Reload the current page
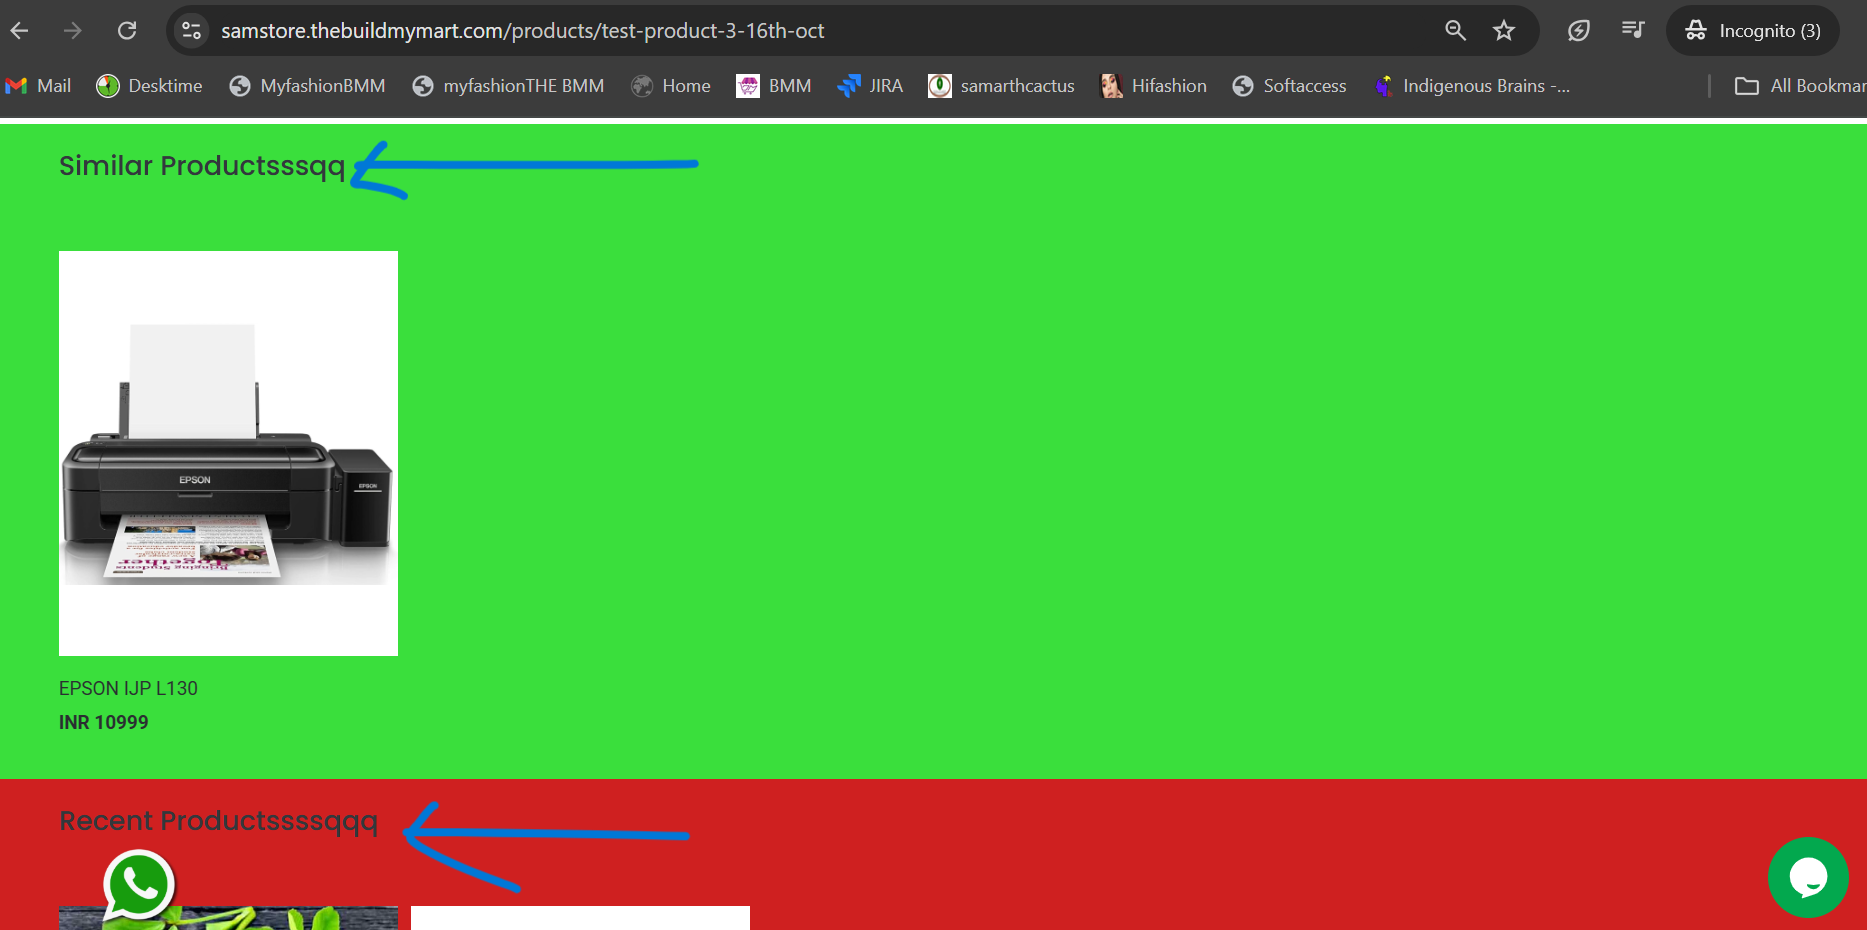1867x930 pixels. [127, 31]
